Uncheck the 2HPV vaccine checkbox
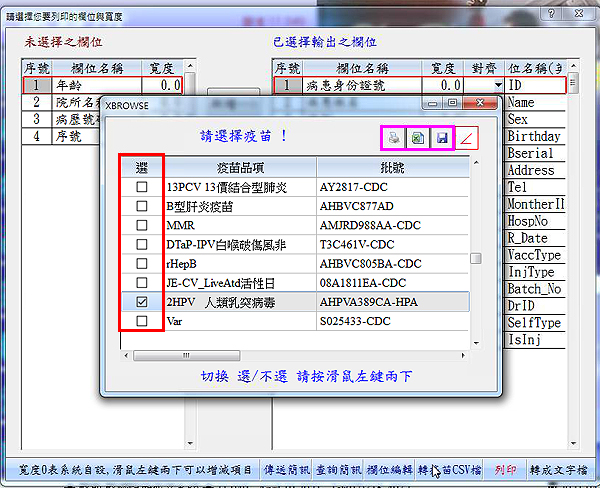600x488 pixels. (142, 300)
